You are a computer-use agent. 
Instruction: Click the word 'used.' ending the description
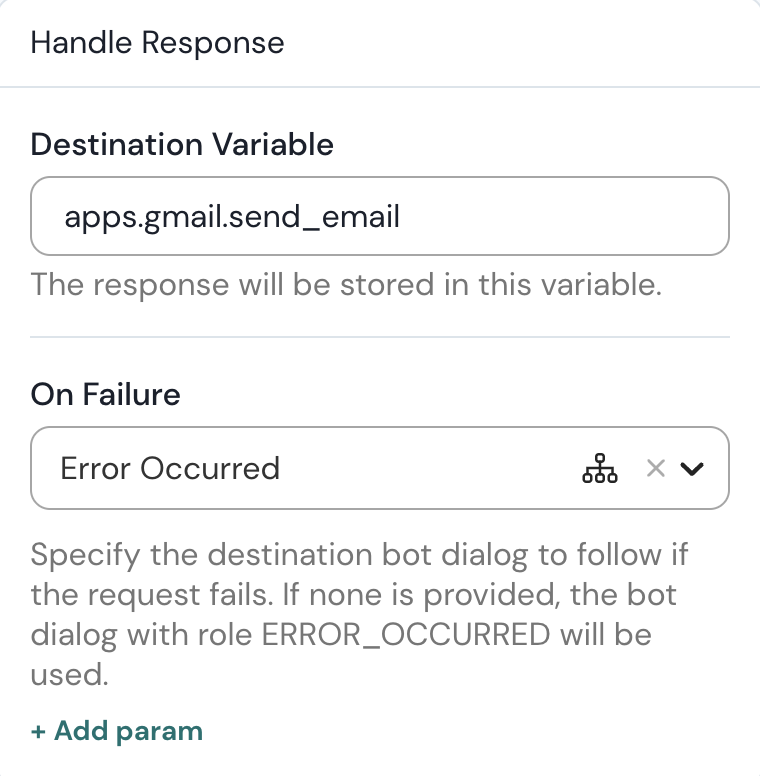pos(69,675)
